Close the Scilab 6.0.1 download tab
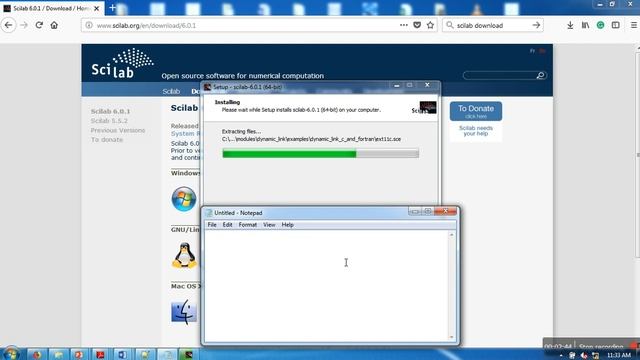This screenshot has height=360, width=640. (97, 8)
